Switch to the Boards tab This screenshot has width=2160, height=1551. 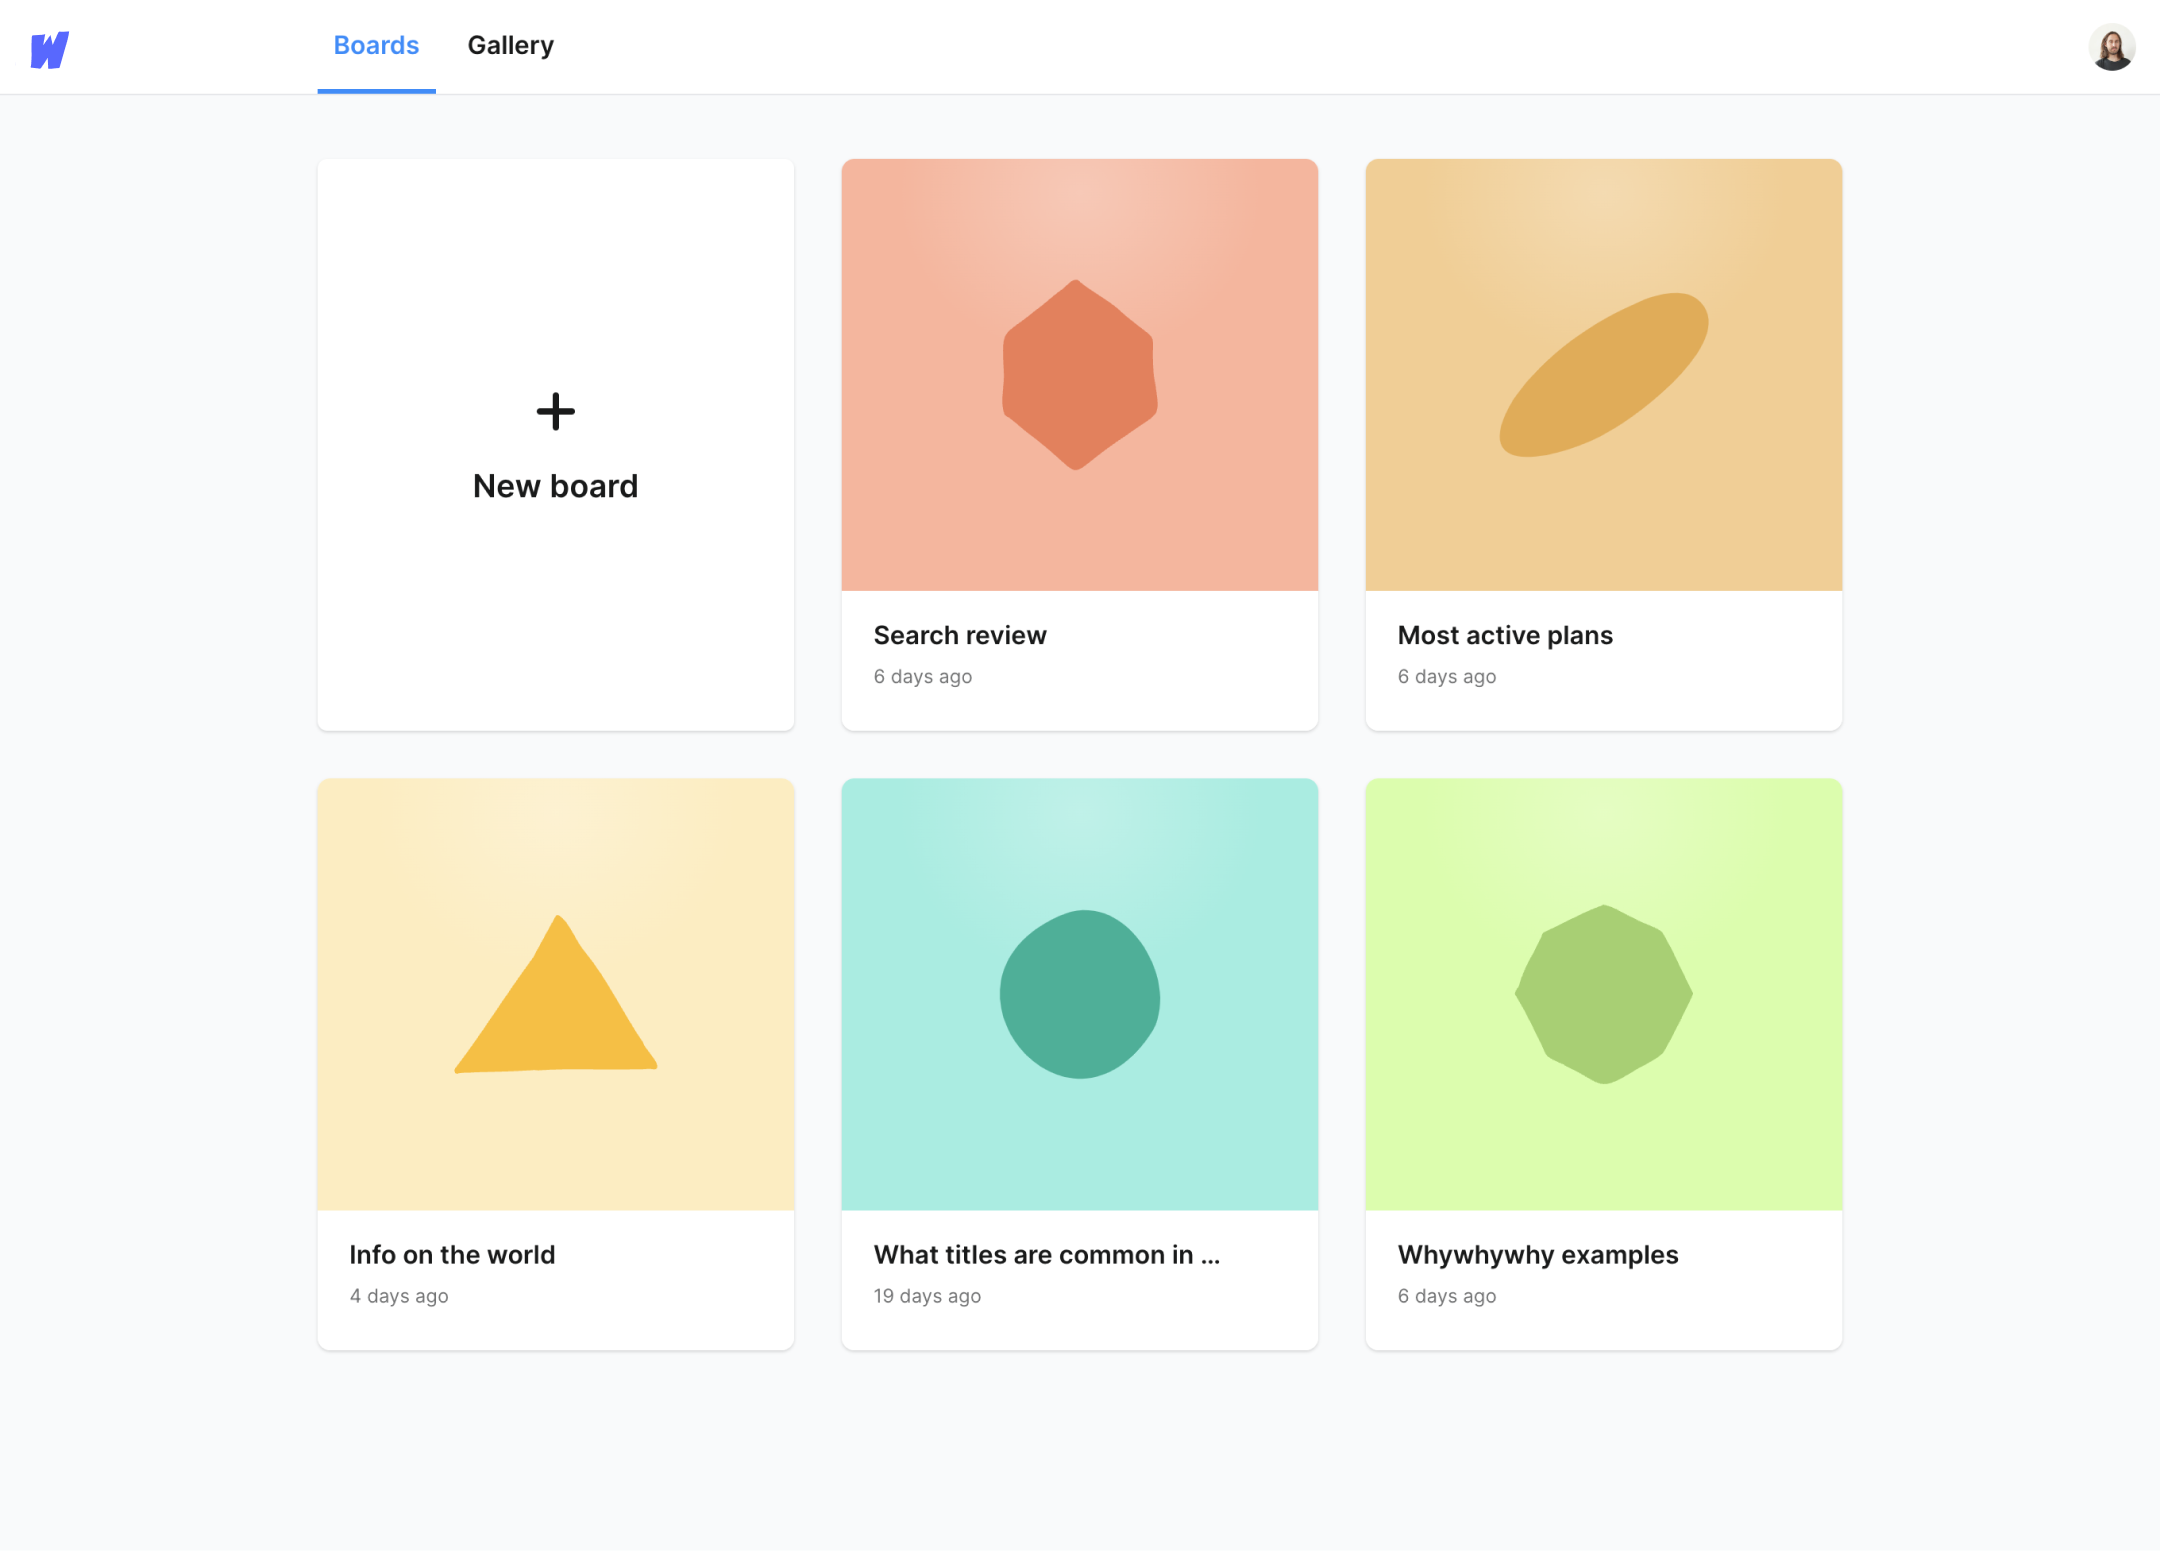pos(376,45)
